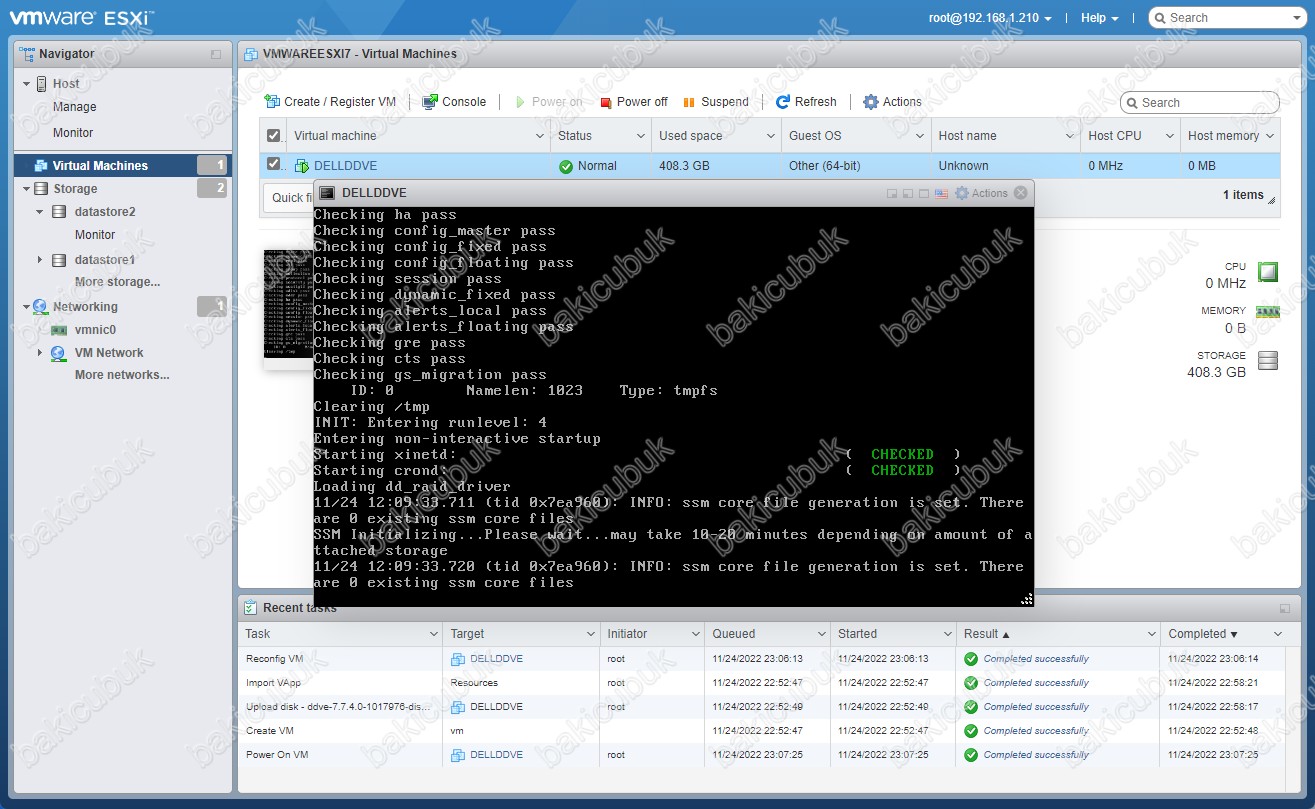Screen dimensions: 1315x809
Task: Click the Normal status cell for DELLDDVE
Action: (600, 166)
